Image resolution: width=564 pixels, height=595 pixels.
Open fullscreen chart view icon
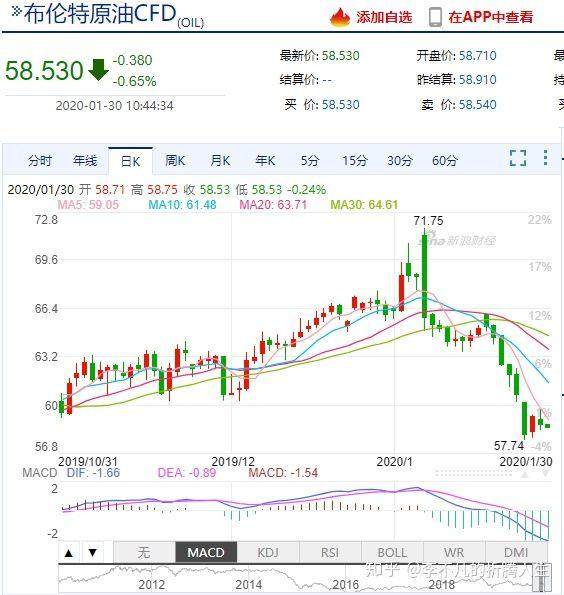[518, 158]
